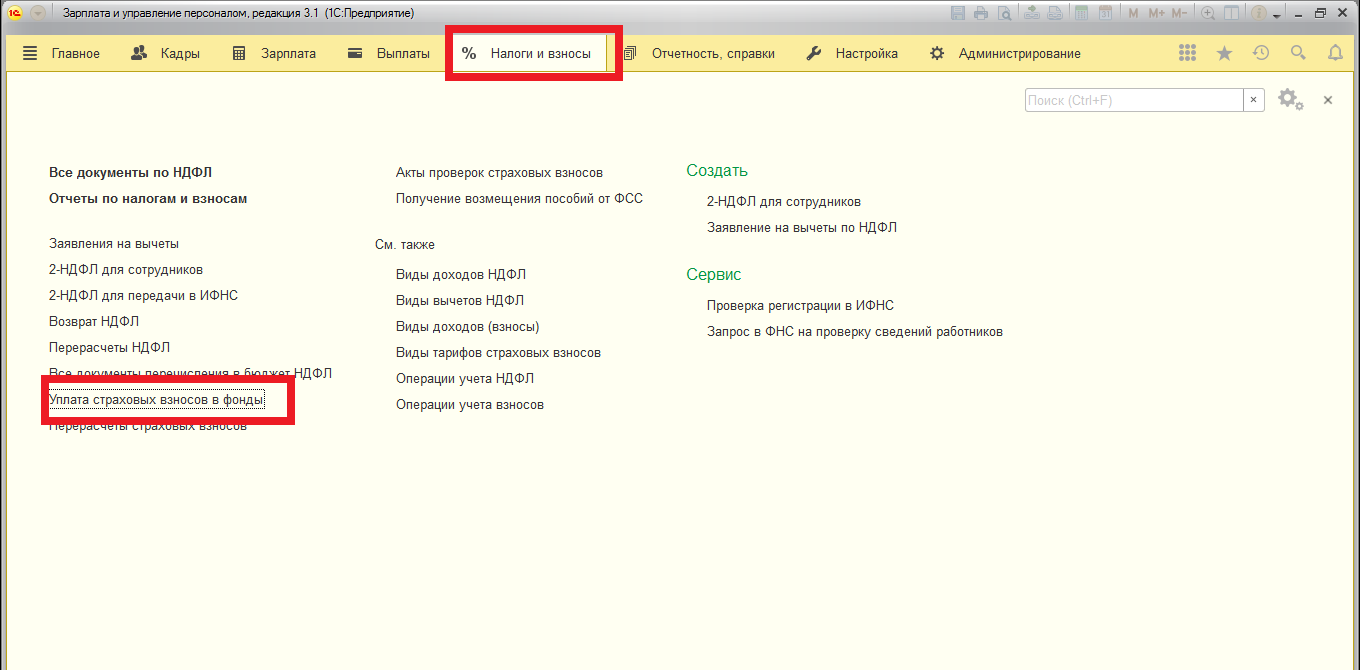Click the Print icon in title bar
Viewport: 1360px width, 670px height.
(x=981, y=13)
